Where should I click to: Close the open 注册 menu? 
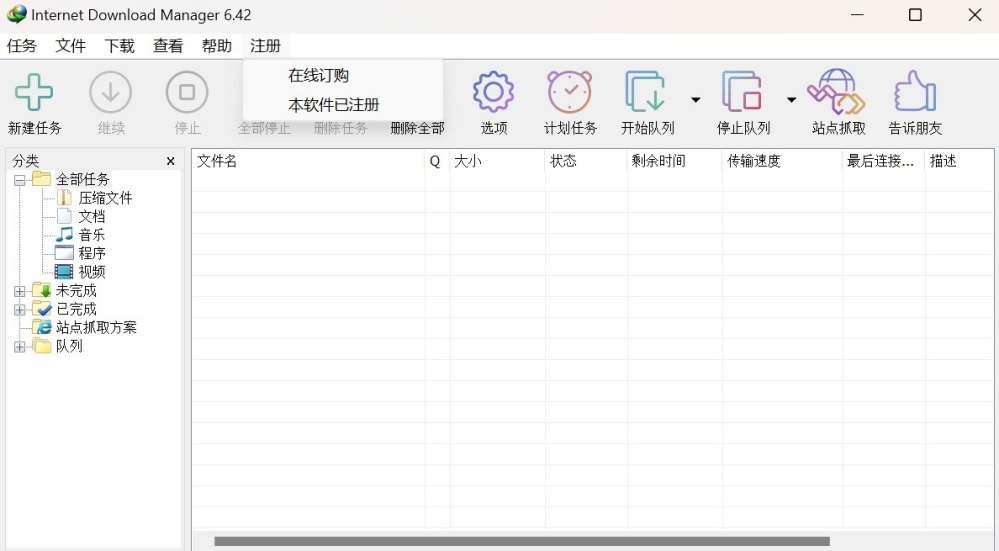(266, 46)
